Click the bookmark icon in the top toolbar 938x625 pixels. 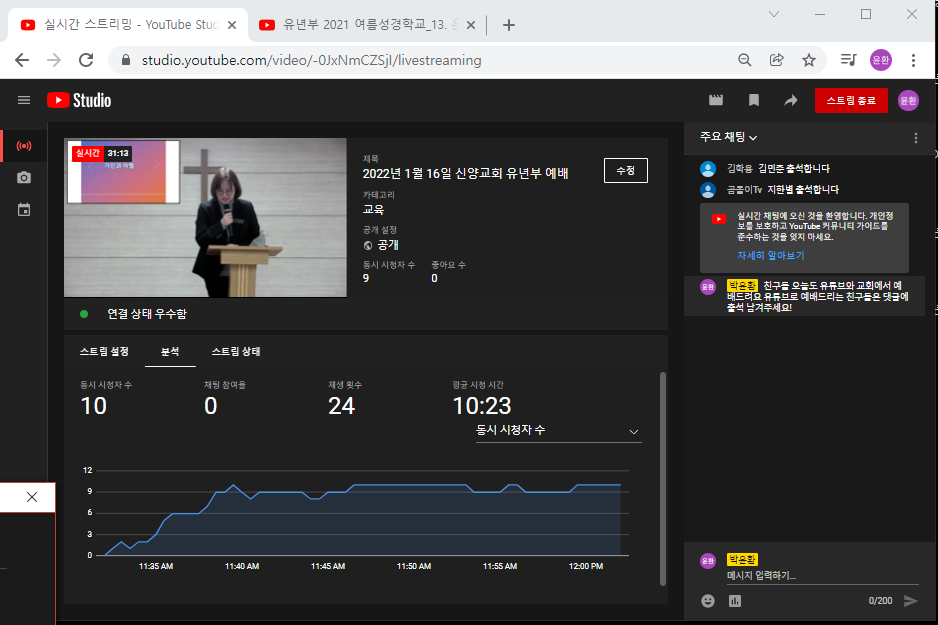pyautogui.click(x=753, y=100)
